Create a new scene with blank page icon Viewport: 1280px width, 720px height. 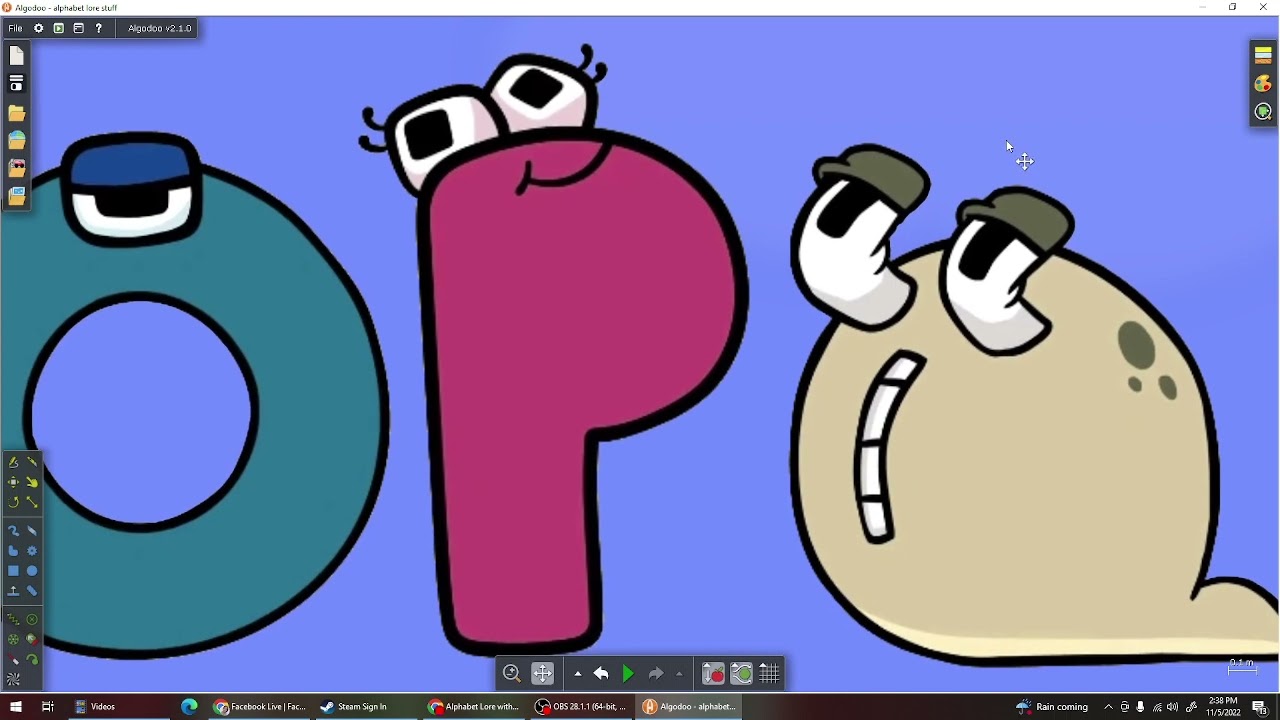click(16, 57)
